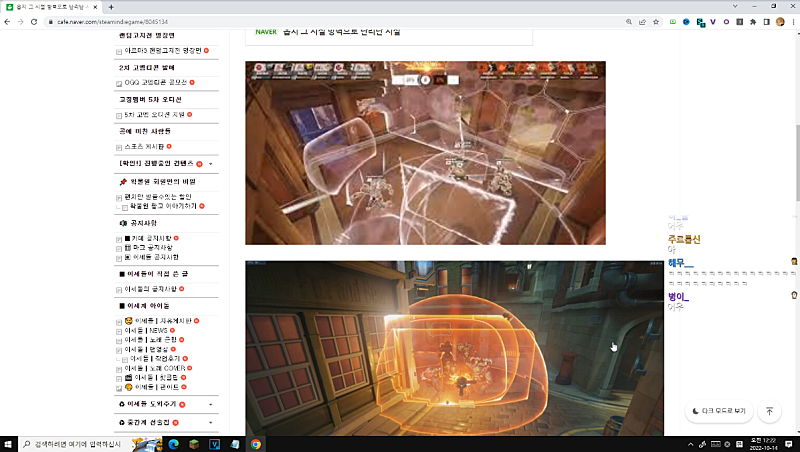Expand the 이세돌 도와주기 section arrow

[211, 405]
